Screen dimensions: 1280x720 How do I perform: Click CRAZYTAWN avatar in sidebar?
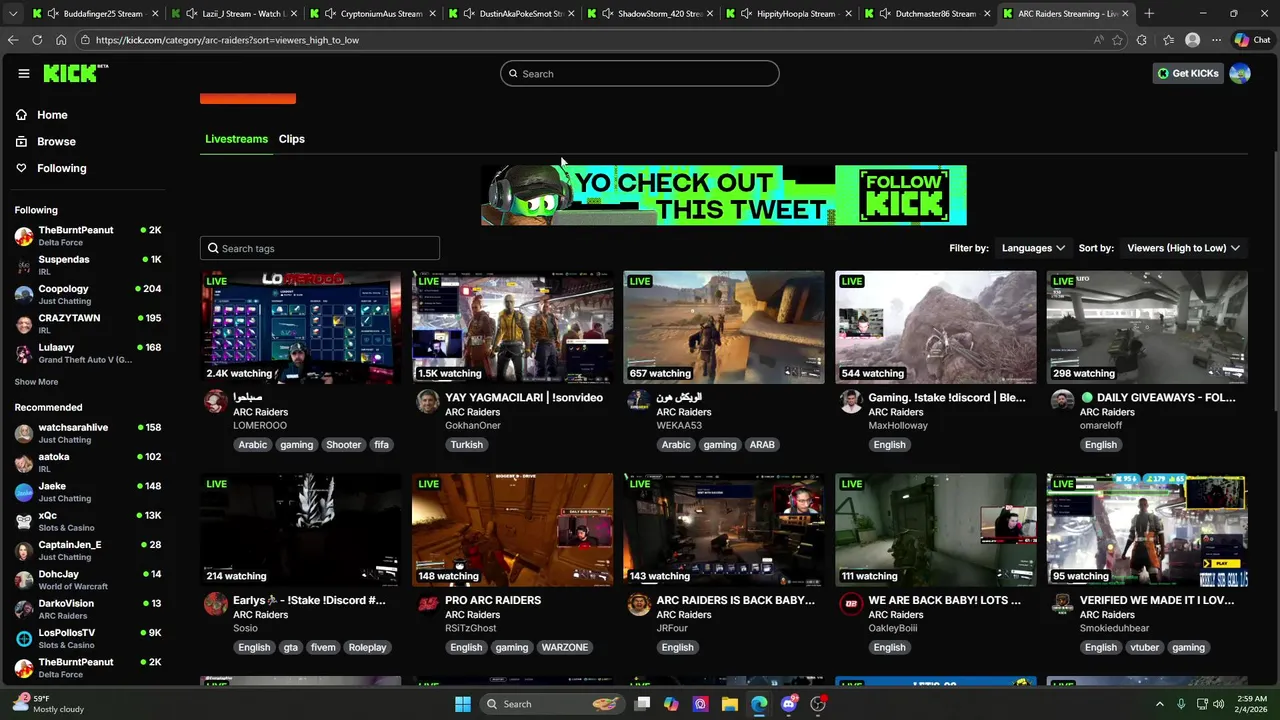(x=24, y=324)
